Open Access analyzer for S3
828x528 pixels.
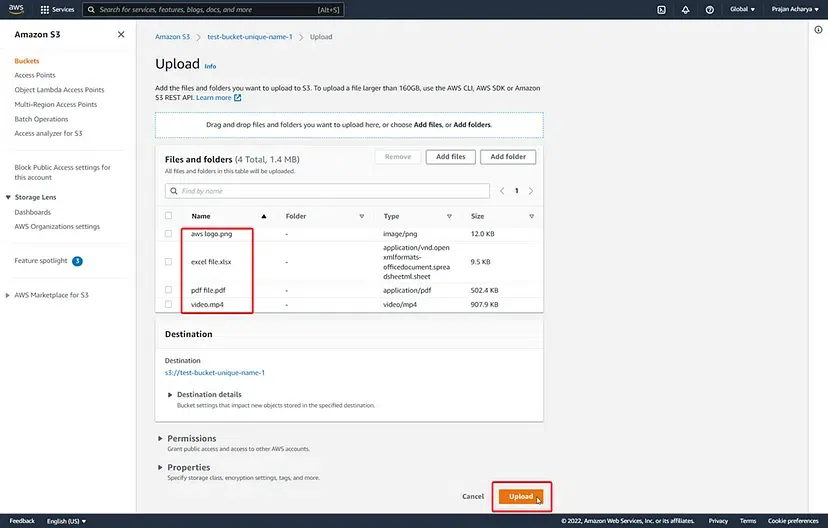[x=48, y=134]
